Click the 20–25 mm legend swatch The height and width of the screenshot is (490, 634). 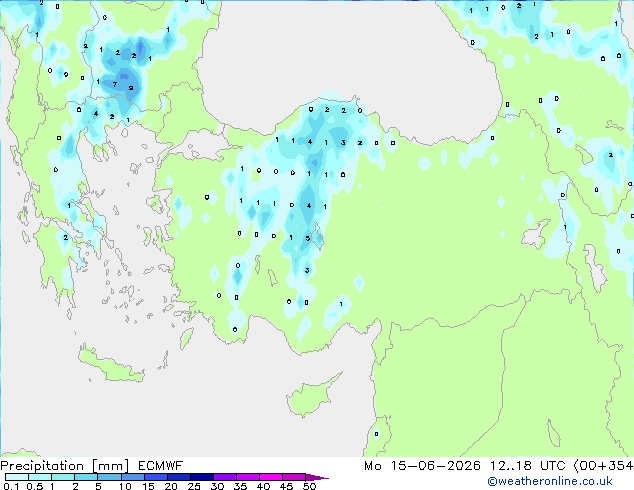(179, 477)
